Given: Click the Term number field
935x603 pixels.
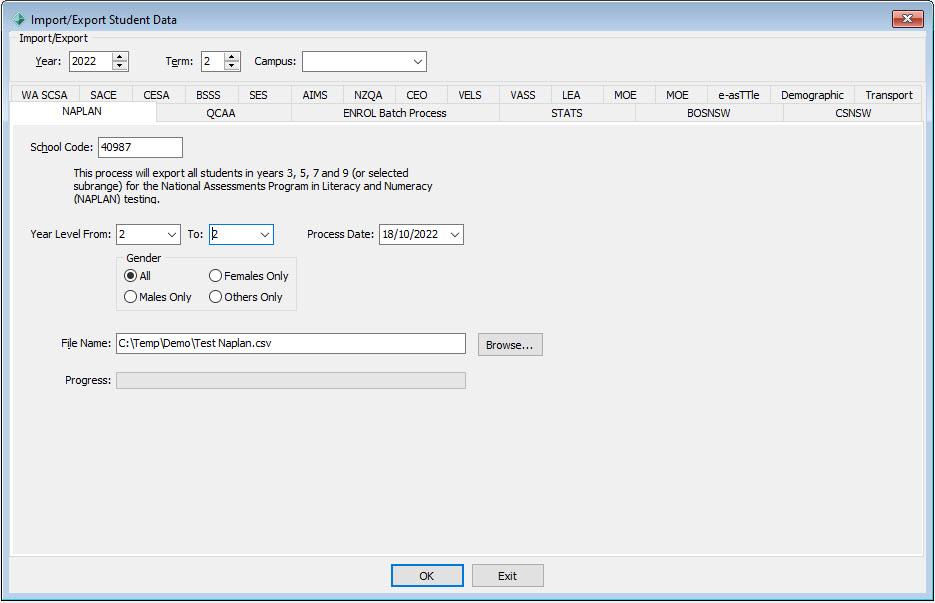Looking at the screenshot, I should 212,61.
